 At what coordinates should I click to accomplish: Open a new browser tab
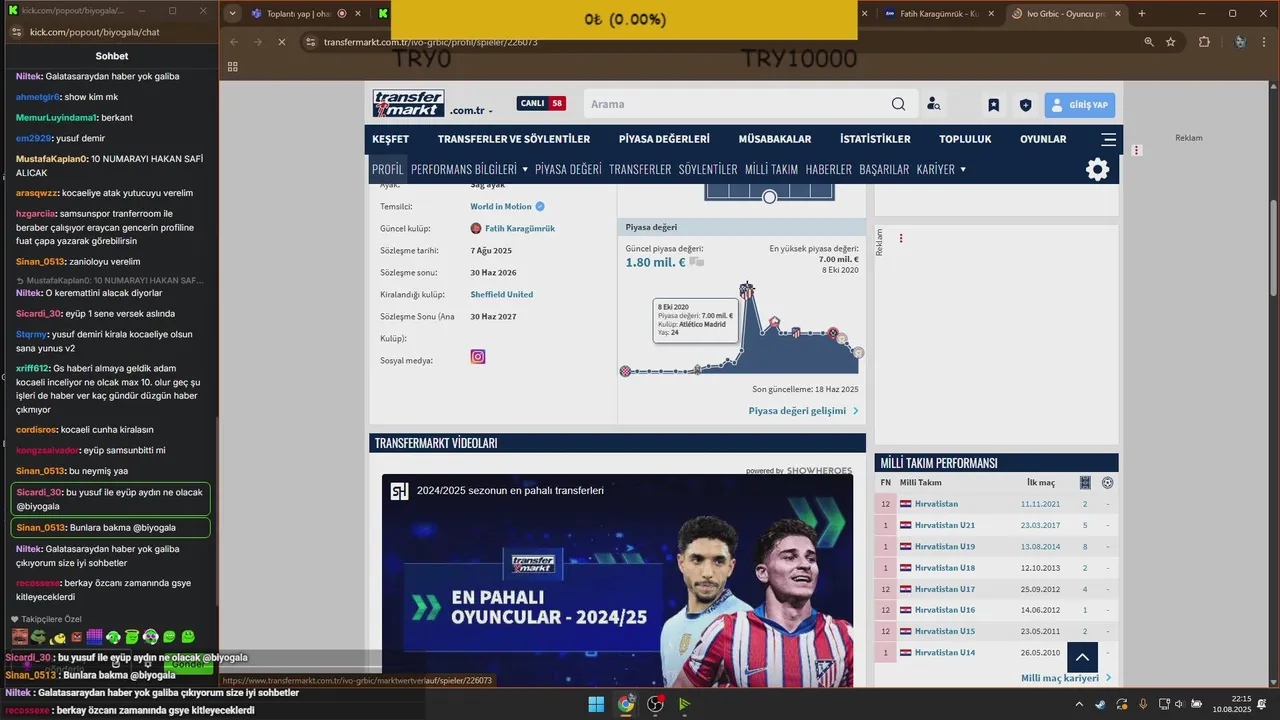tap(1142, 14)
